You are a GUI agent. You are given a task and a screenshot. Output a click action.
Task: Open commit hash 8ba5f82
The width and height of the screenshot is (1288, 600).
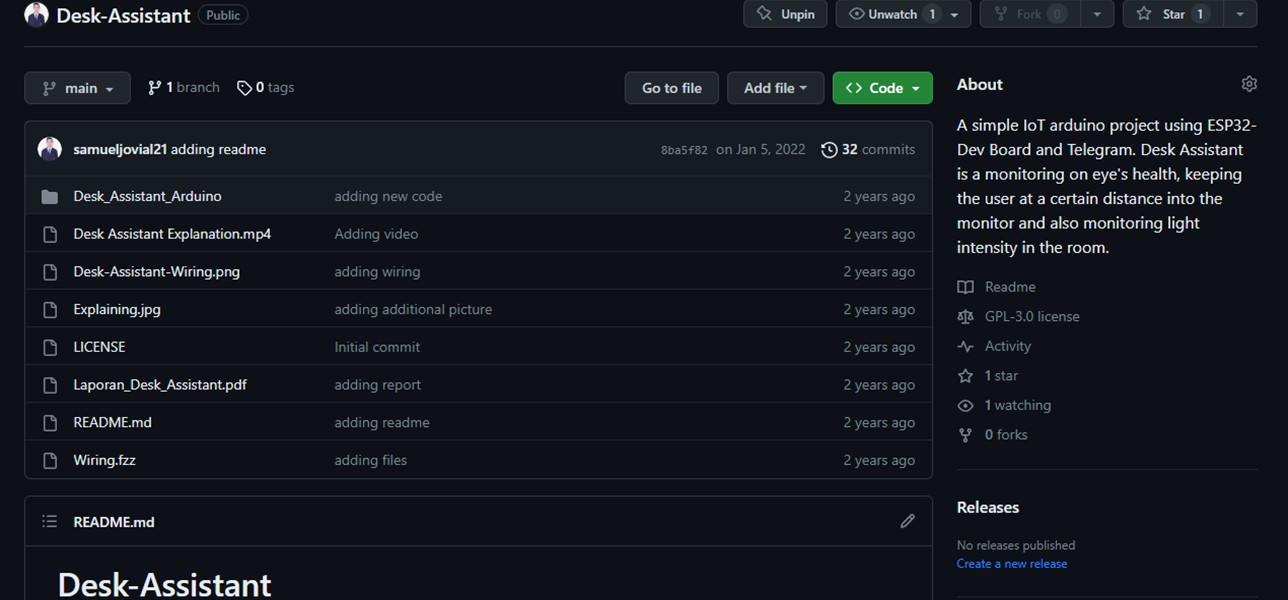(684, 150)
